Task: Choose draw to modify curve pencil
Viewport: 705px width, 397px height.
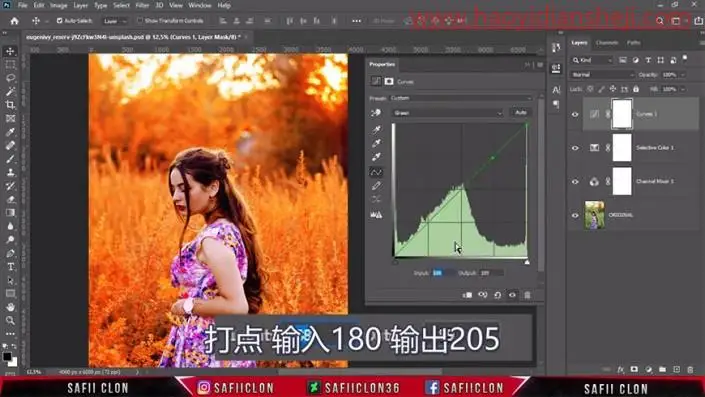Action: pos(376,186)
